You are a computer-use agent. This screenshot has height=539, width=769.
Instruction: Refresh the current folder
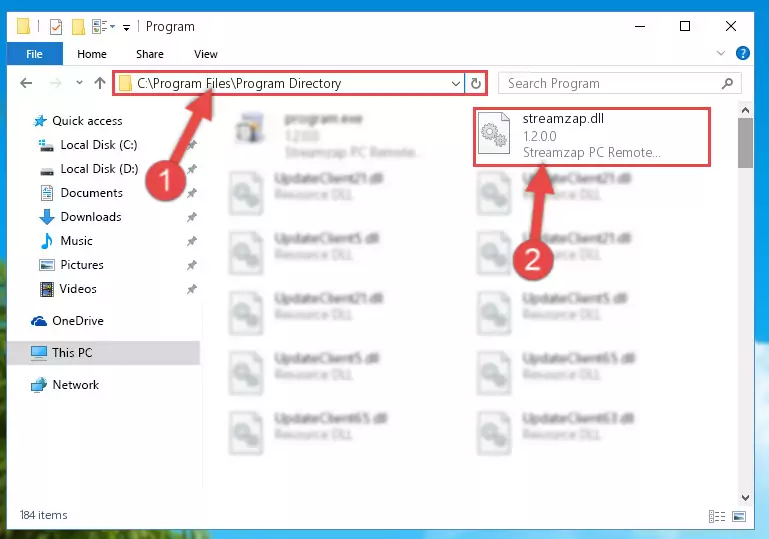pos(476,83)
